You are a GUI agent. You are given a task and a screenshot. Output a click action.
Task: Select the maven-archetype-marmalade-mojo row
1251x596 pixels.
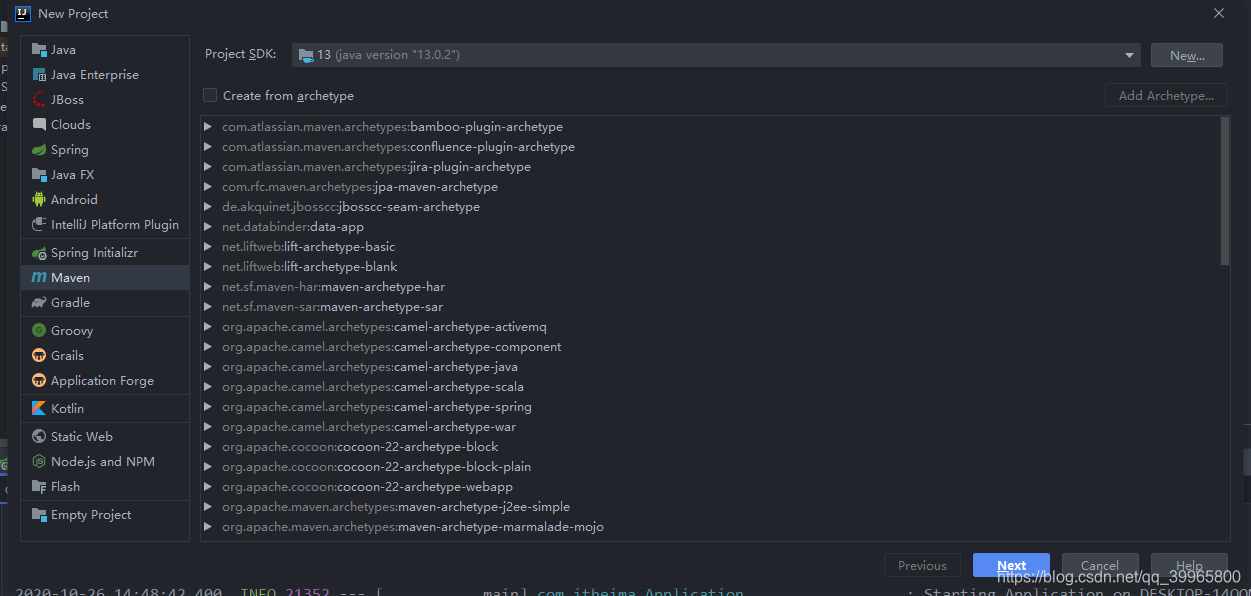[x=710, y=527]
